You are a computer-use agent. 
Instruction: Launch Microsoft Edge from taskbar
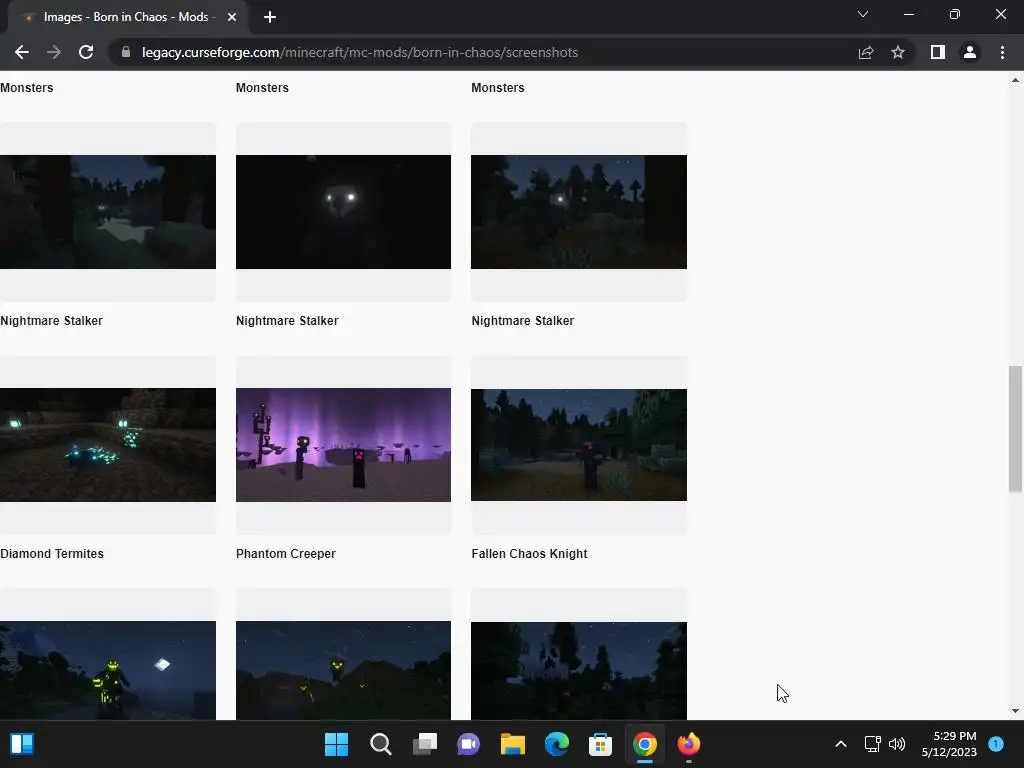point(556,744)
